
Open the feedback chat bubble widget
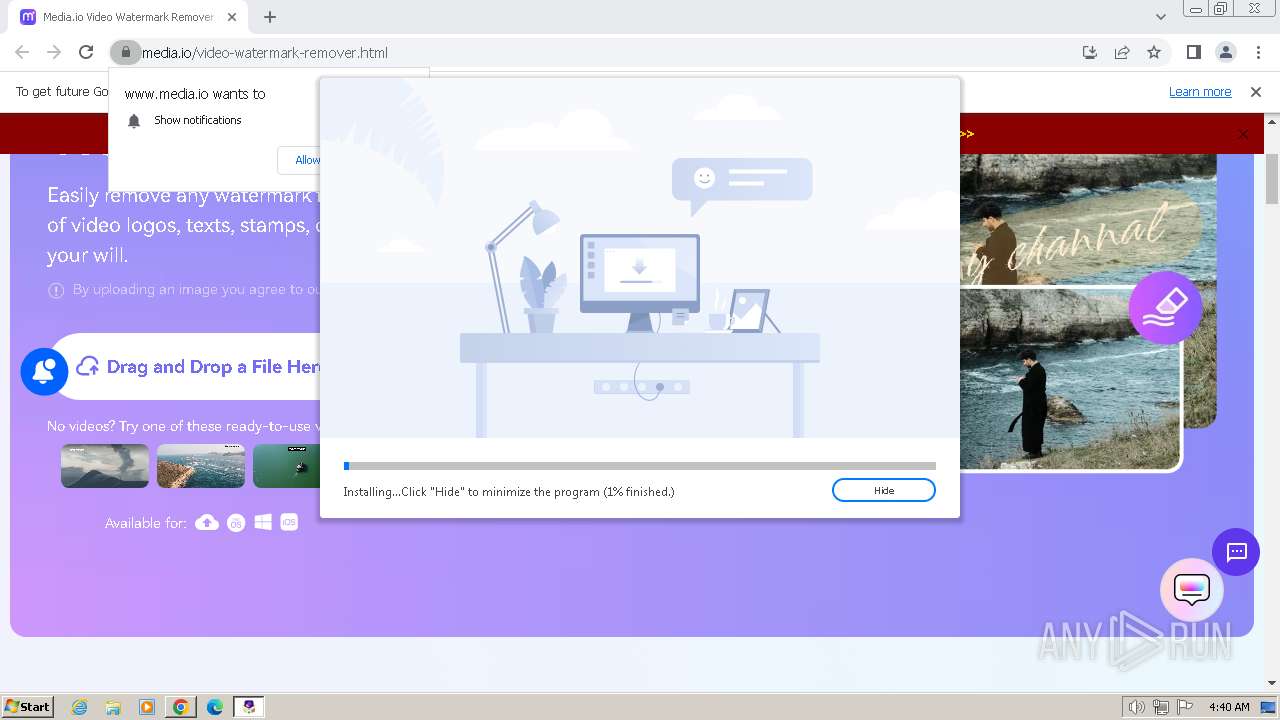1191,589
